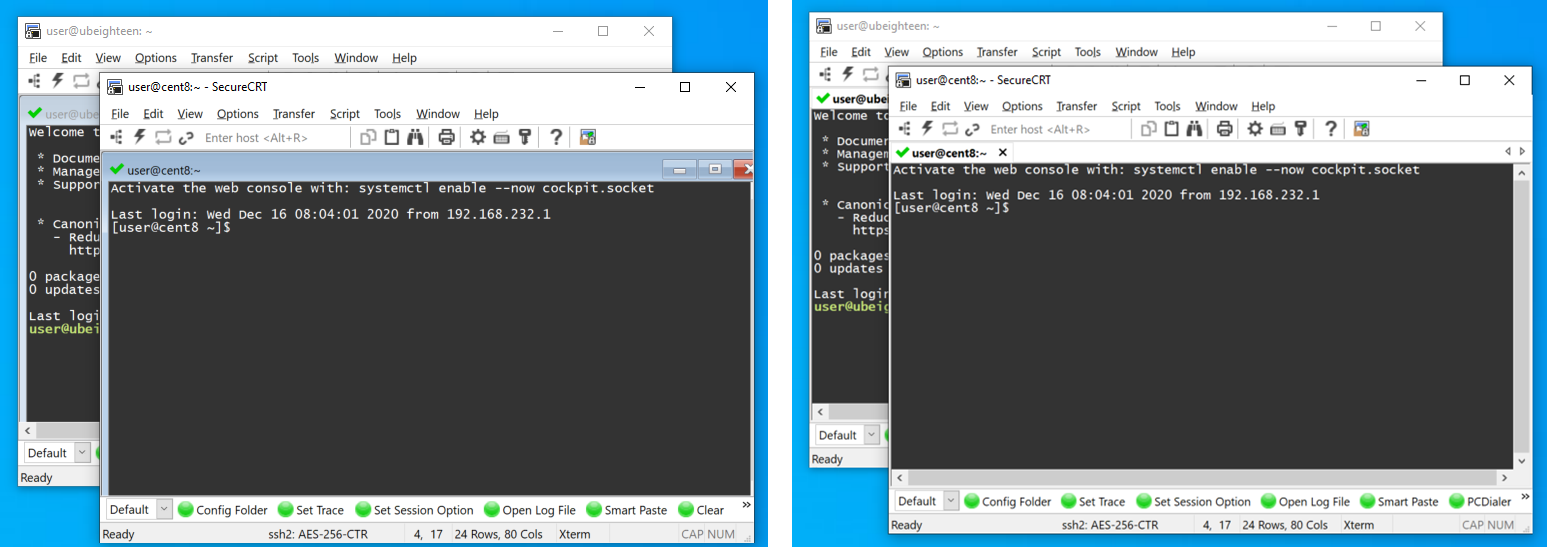Open Keymap keyboard icon in MDI cent8 window
Image resolution: width=1547 pixels, height=547 pixels.
tap(501, 138)
